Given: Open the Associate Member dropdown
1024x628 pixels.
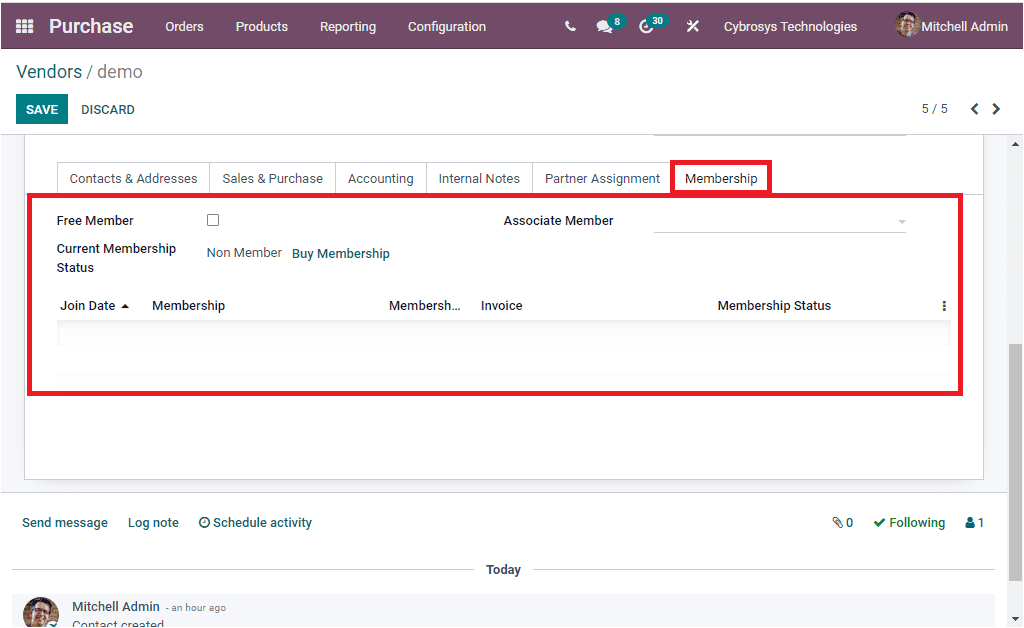Looking at the screenshot, I should (x=780, y=220).
